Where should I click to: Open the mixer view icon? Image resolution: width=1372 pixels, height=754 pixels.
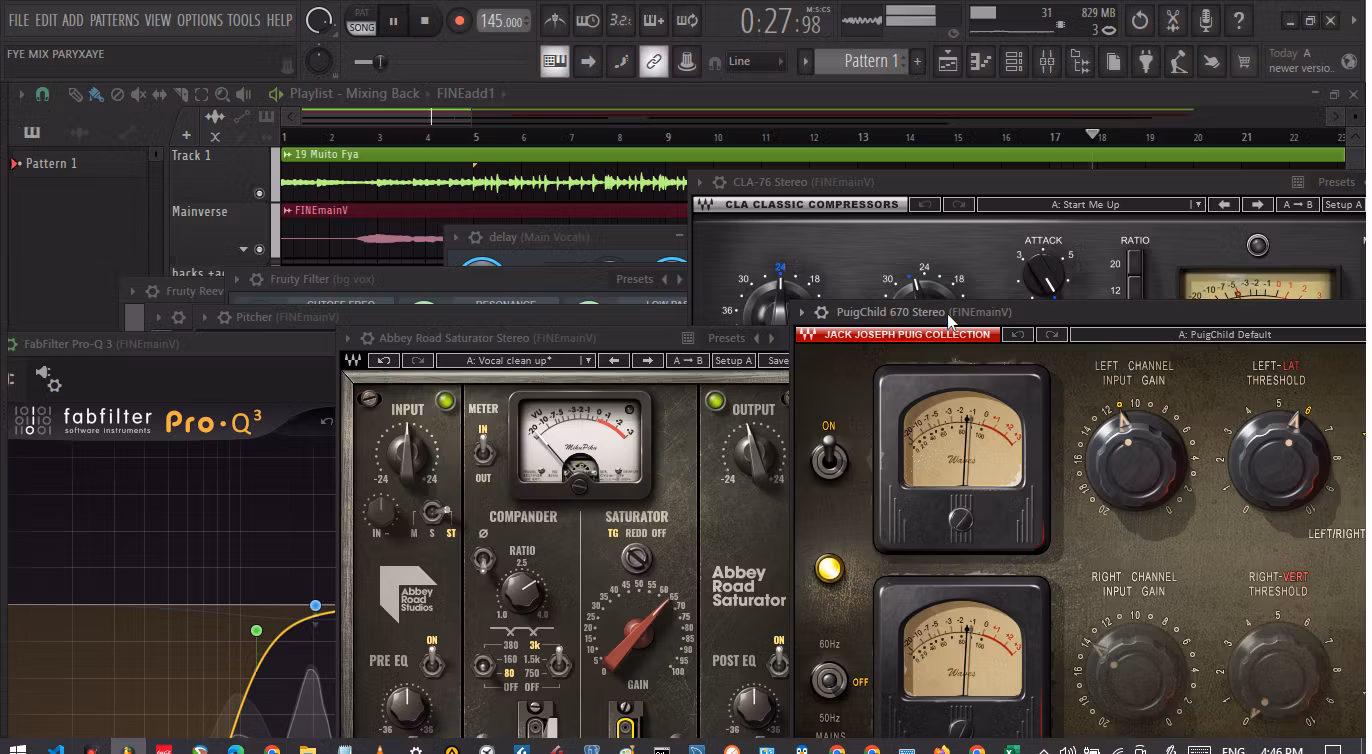coord(1047,62)
